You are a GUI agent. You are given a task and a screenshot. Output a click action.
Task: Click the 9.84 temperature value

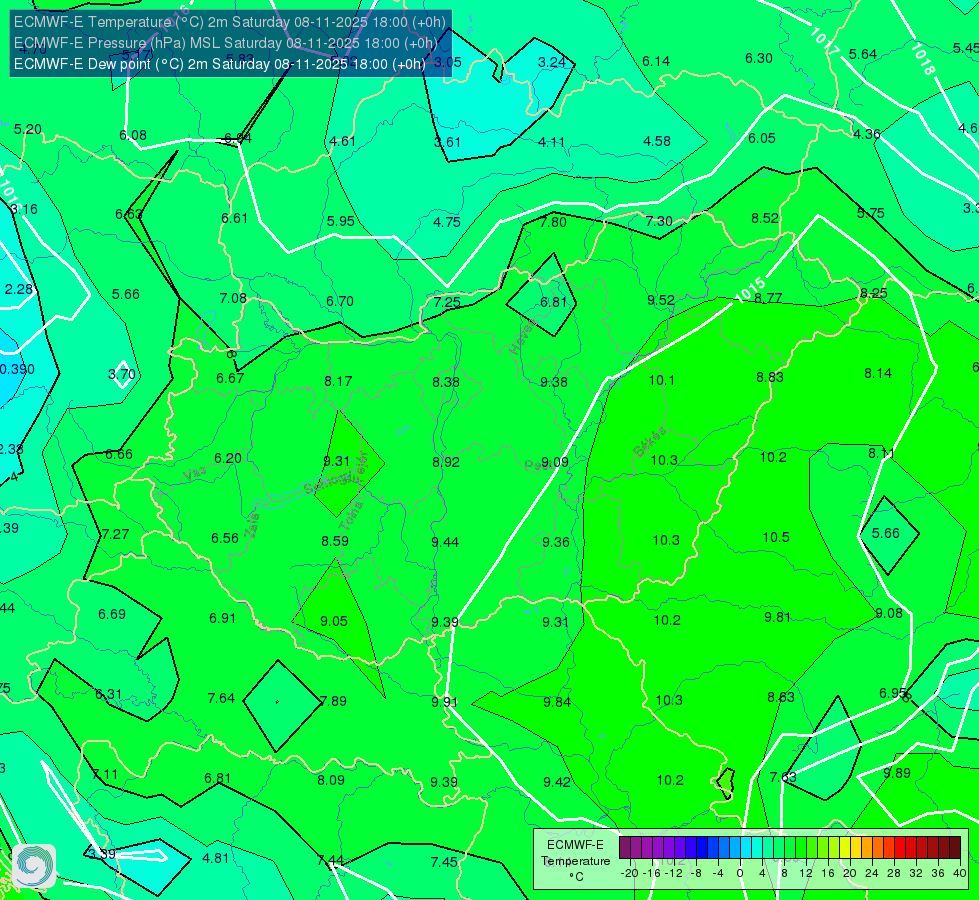[x=557, y=702]
